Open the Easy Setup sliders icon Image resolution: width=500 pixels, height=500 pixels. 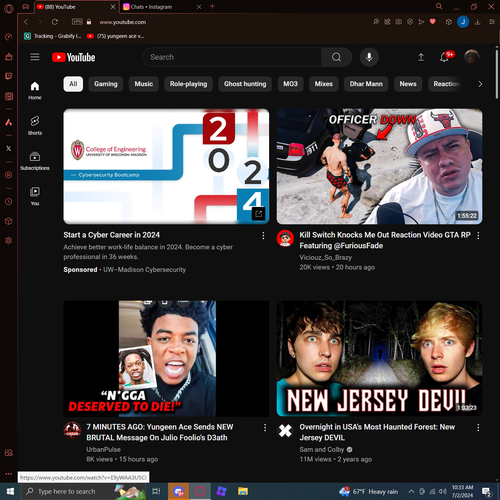[492, 22]
